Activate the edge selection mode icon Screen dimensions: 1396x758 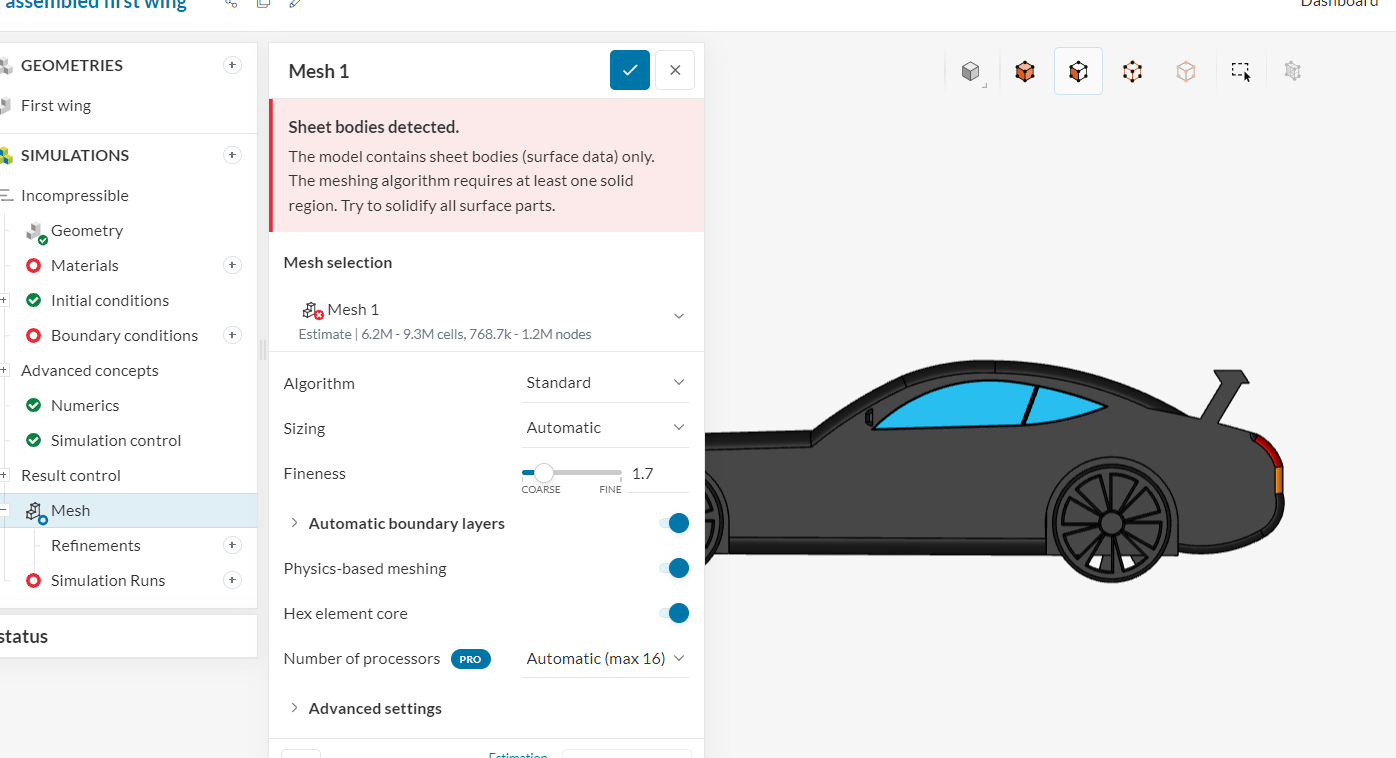point(1132,70)
